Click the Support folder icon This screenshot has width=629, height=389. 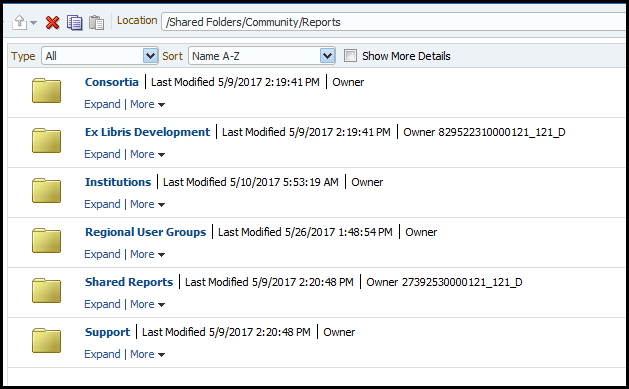coord(47,341)
